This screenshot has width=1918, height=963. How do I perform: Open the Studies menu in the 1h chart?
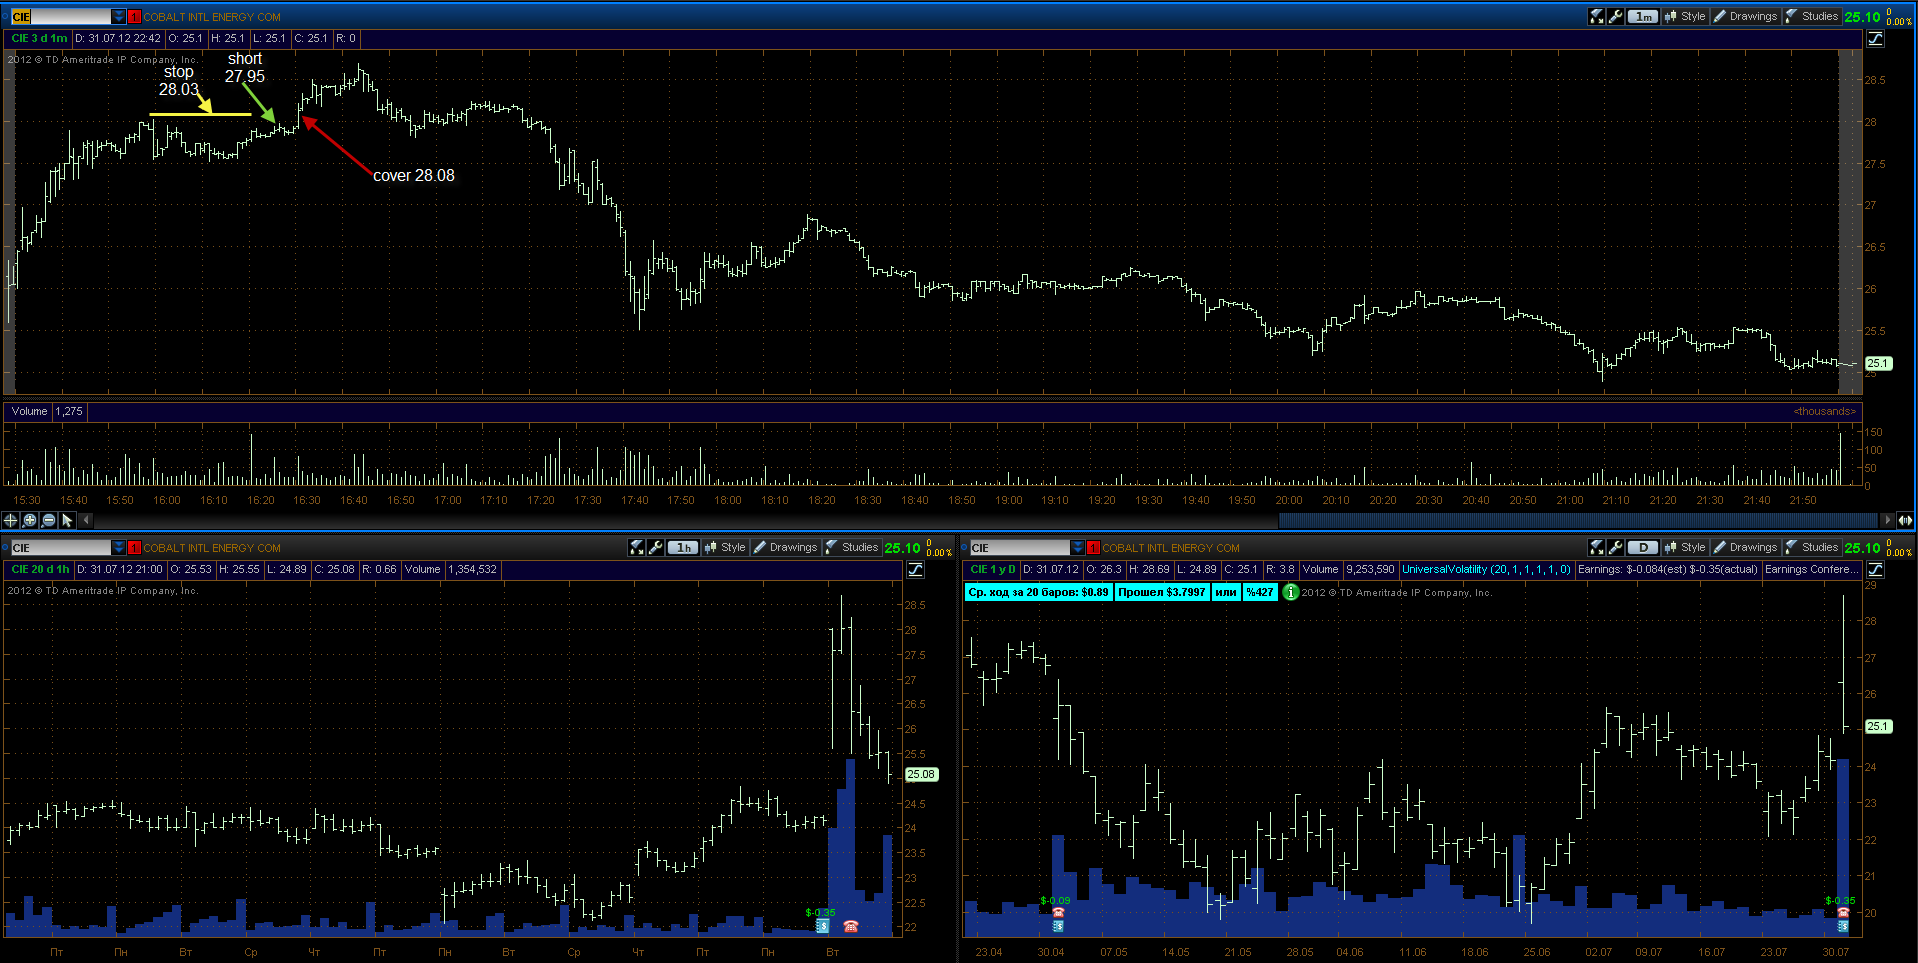tap(852, 547)
